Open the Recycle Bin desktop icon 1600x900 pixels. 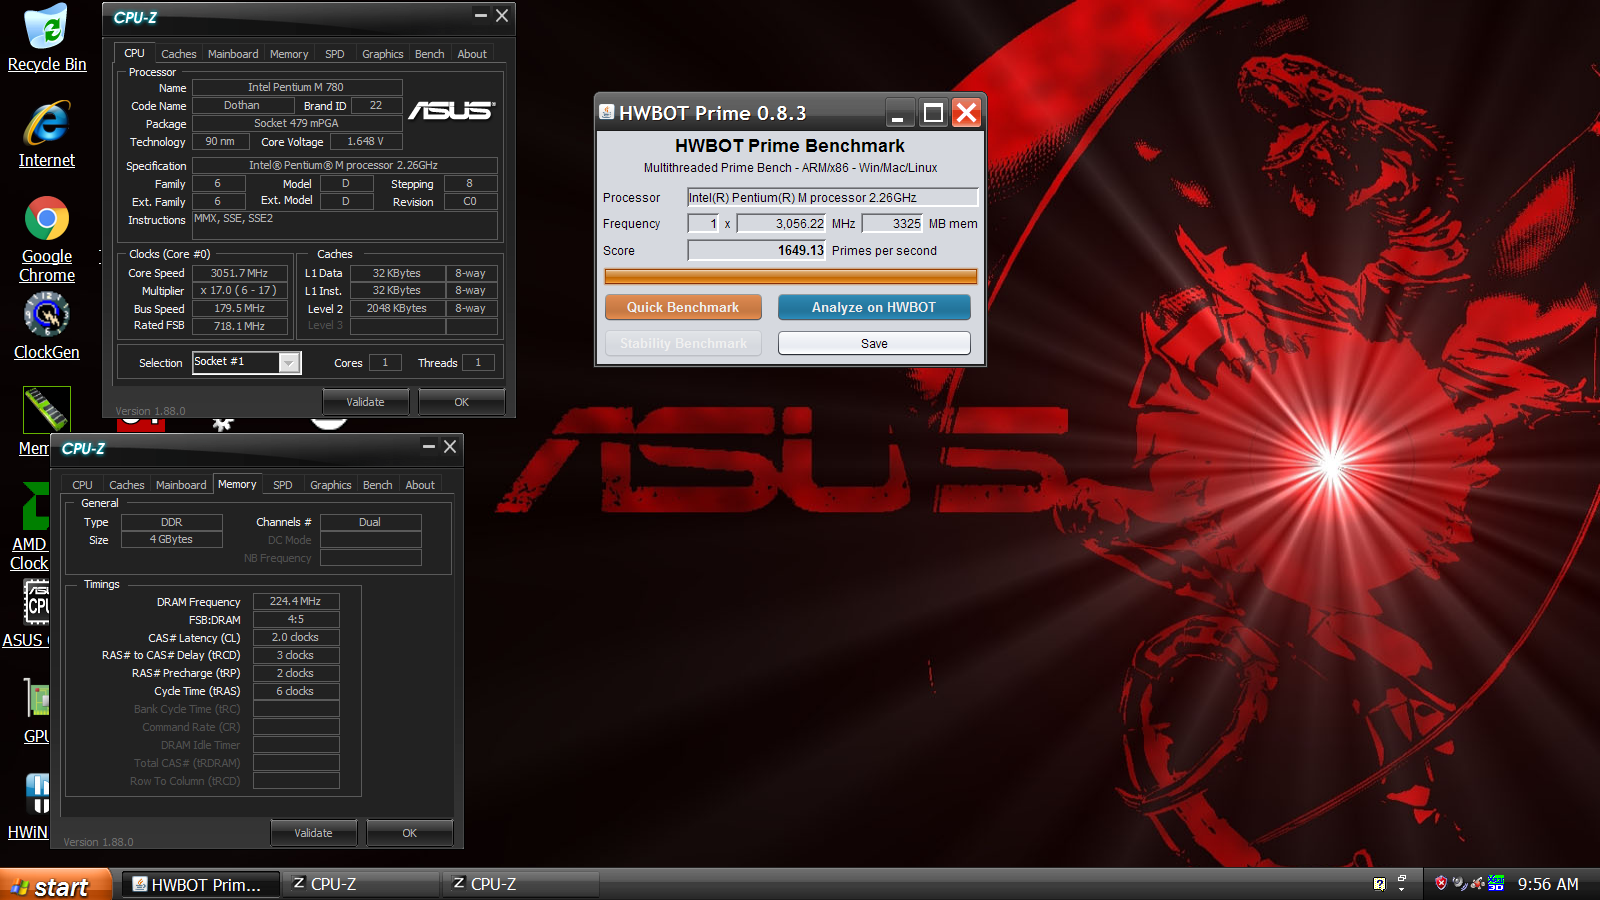(46, 38)
